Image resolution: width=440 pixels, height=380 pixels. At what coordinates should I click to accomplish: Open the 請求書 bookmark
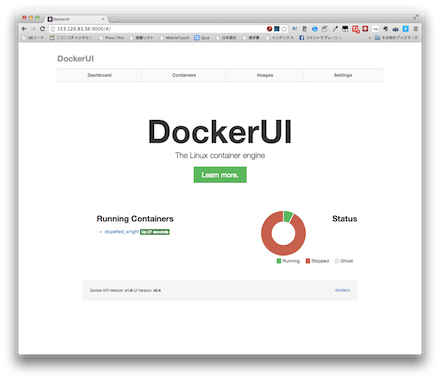(x=251, y=38)
